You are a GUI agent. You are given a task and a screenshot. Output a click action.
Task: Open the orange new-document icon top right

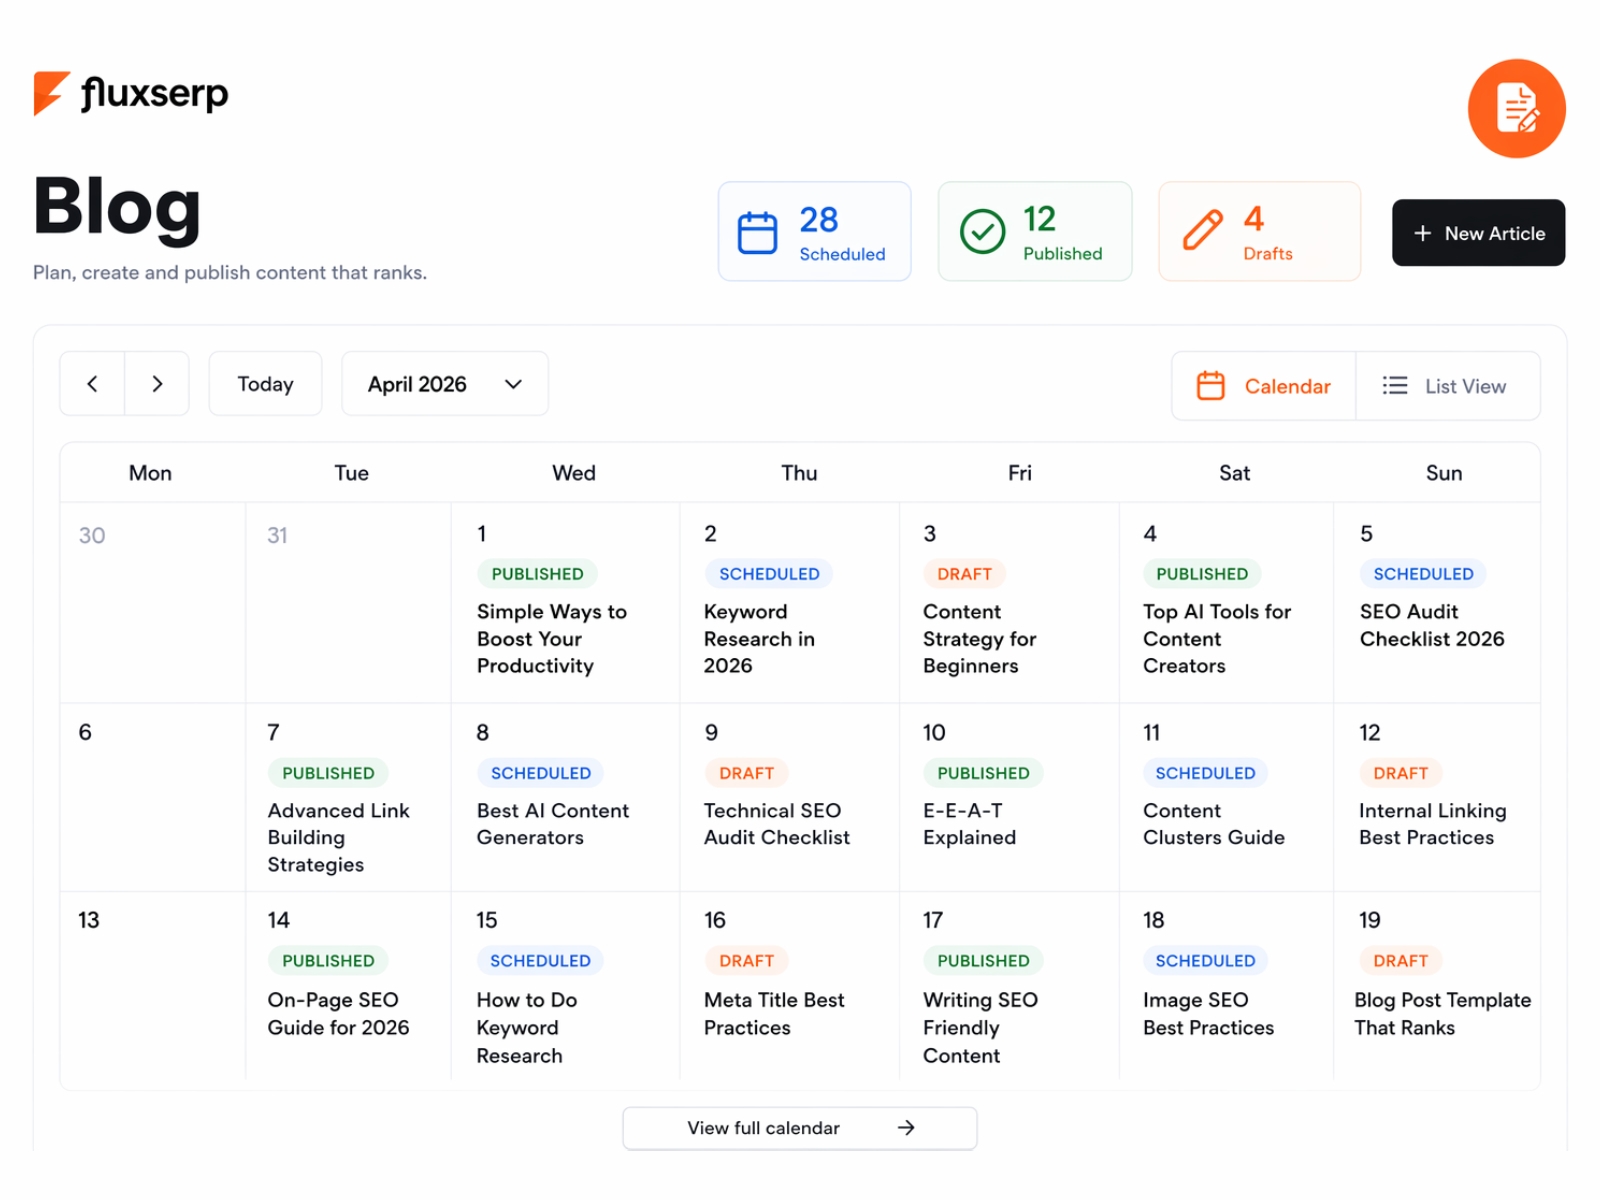tap(1516, 108)
